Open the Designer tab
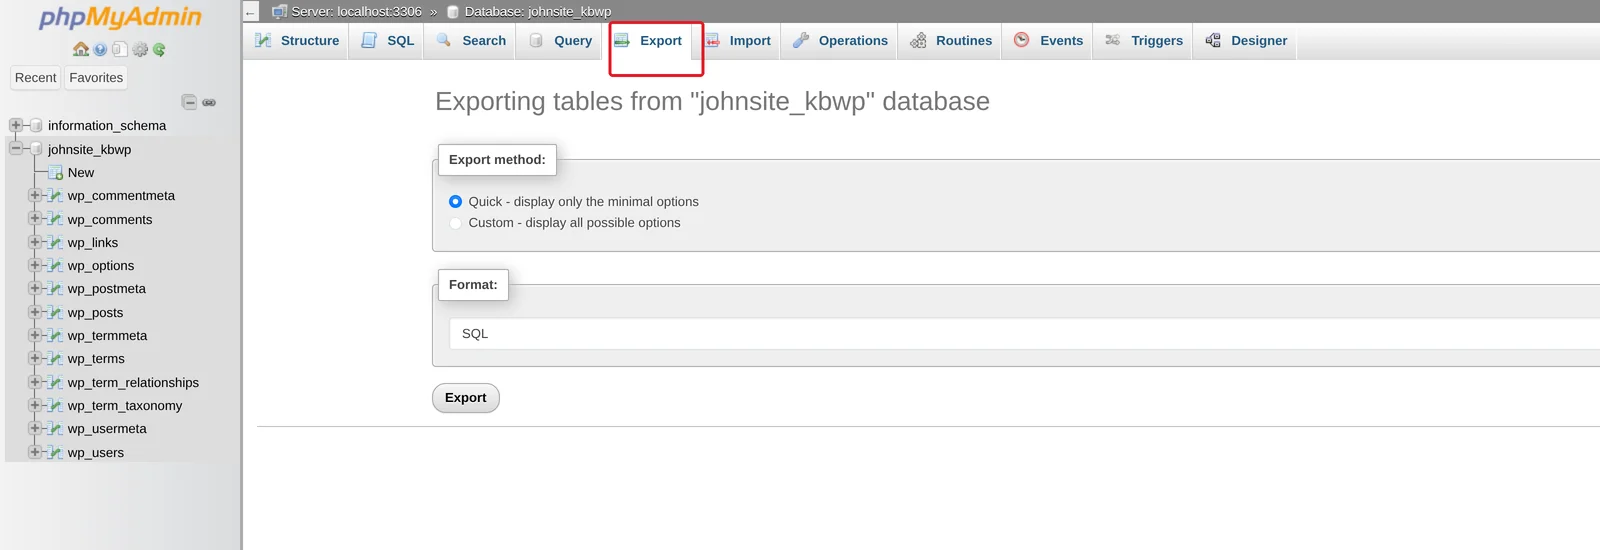This screenshot has height=550, width=1600. click(x=1246, y=41)
